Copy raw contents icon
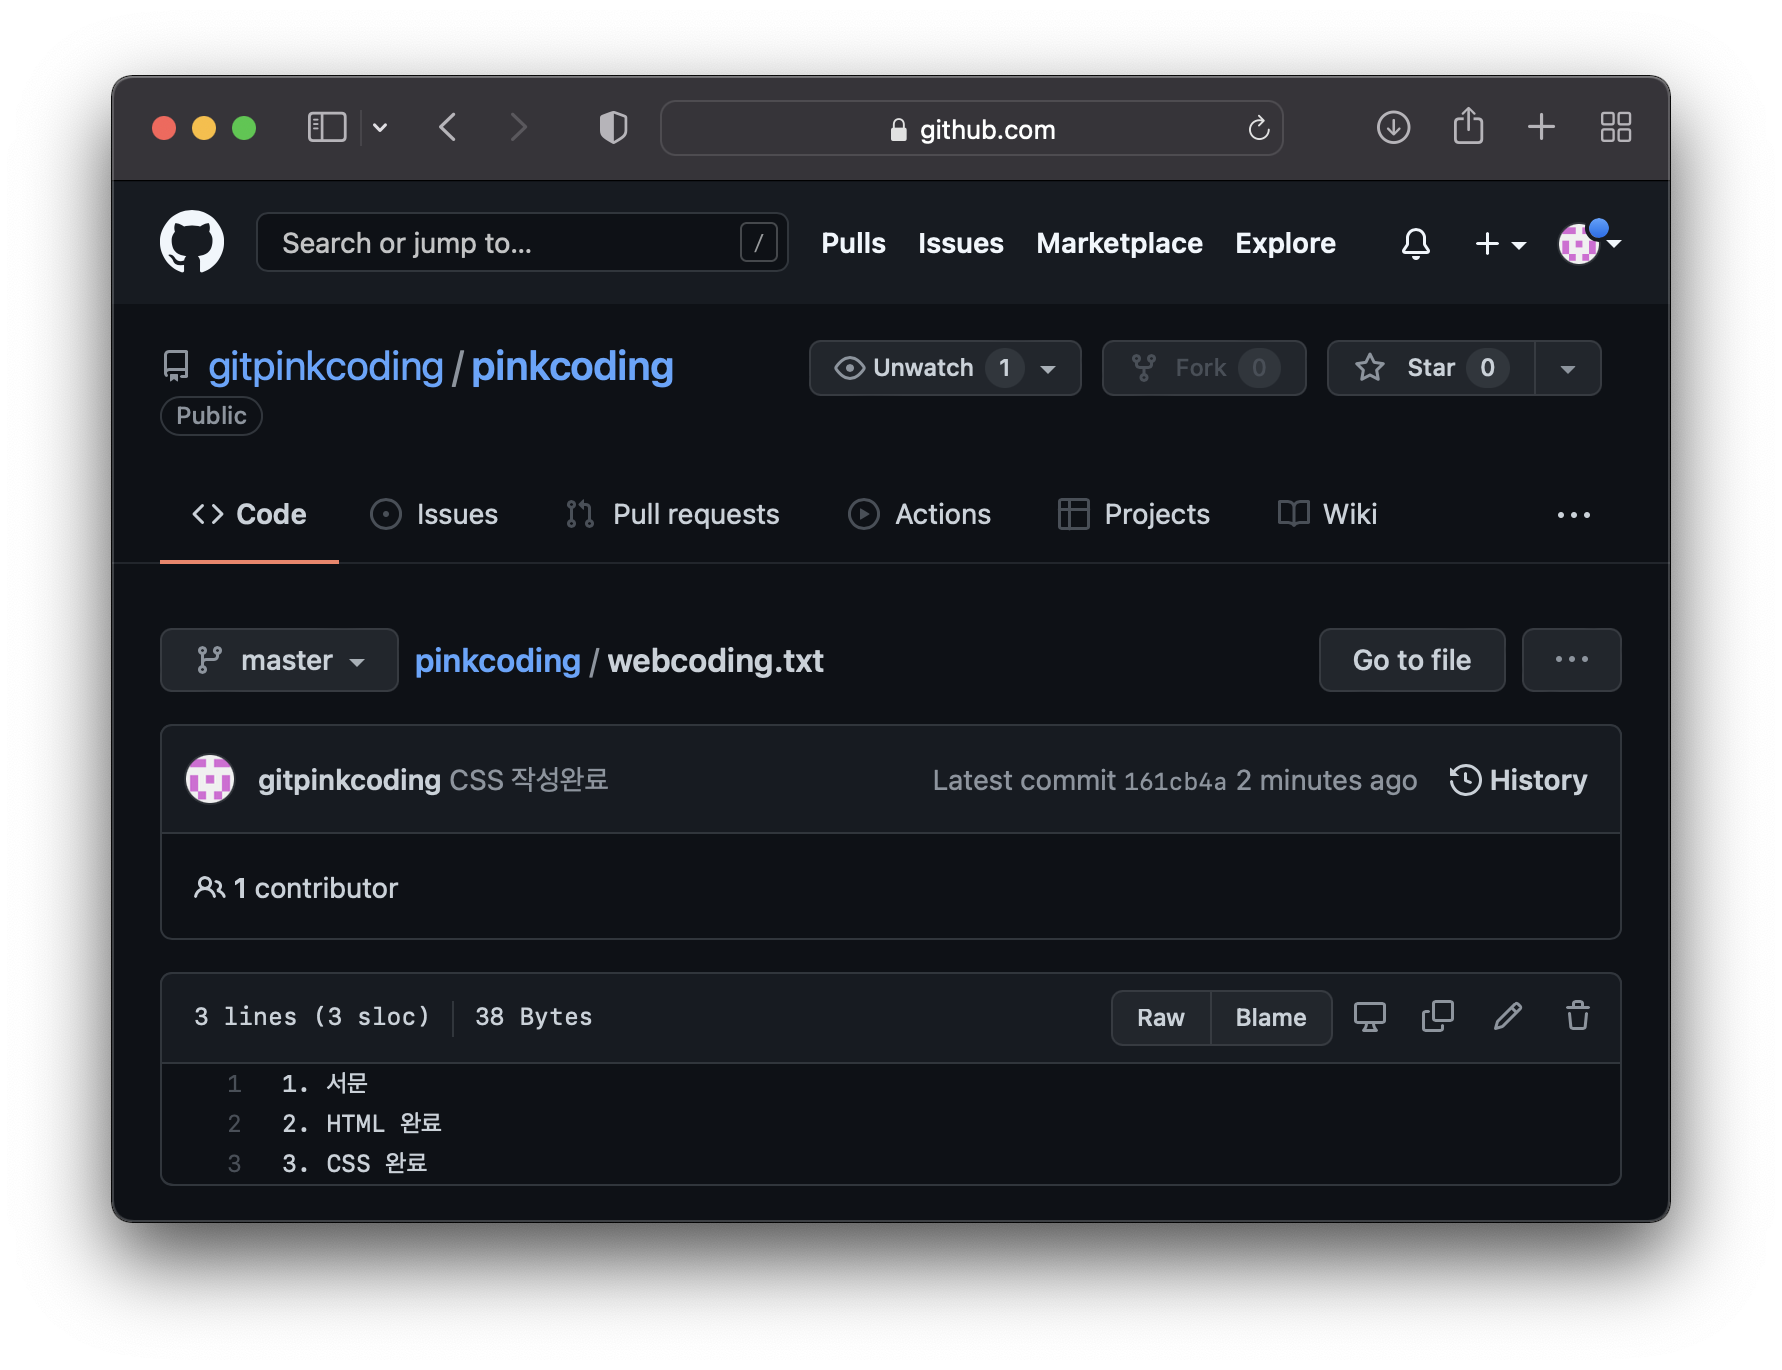Image resolution: width=1782 pixels, height=1370 pixels. point(1437,1017)
